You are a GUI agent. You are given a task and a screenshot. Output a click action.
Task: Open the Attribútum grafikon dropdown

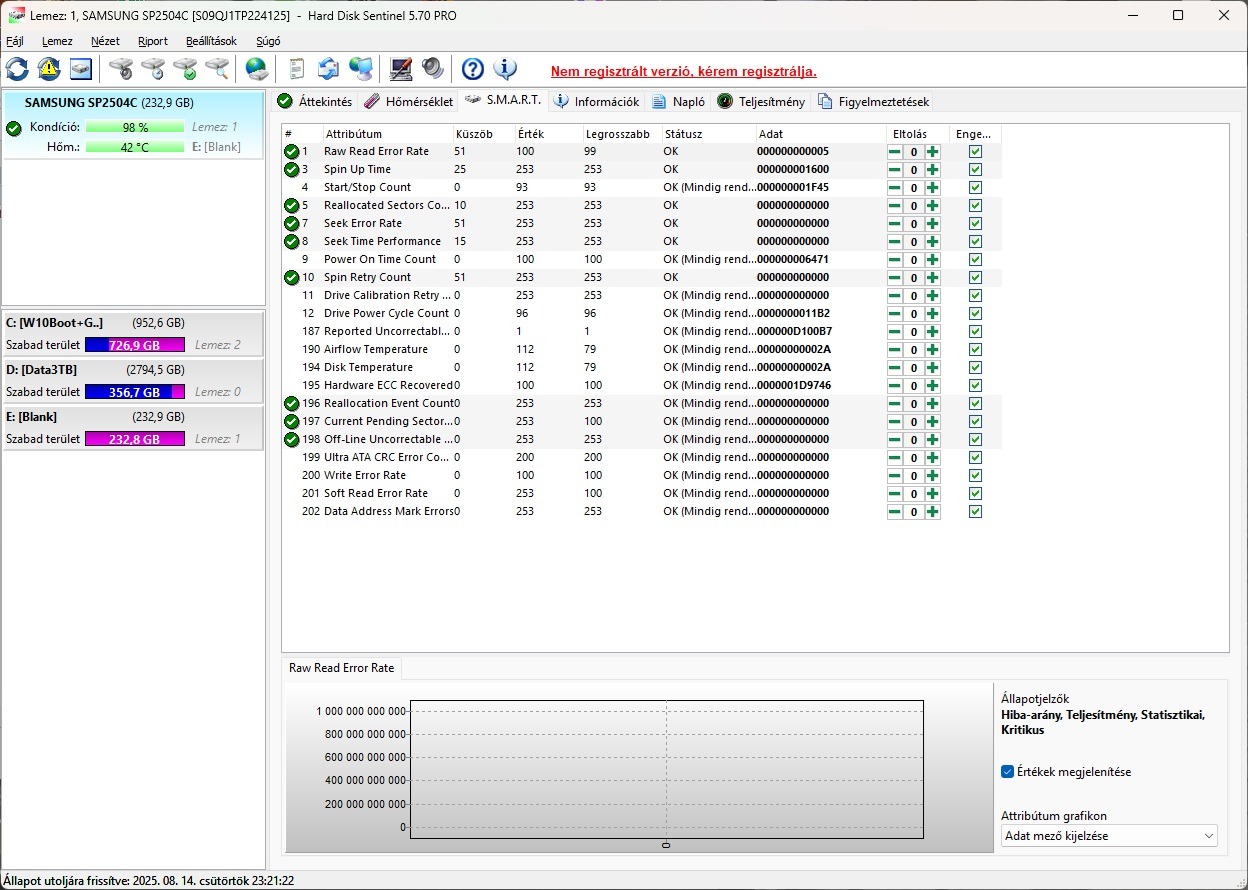point(1109,836)
